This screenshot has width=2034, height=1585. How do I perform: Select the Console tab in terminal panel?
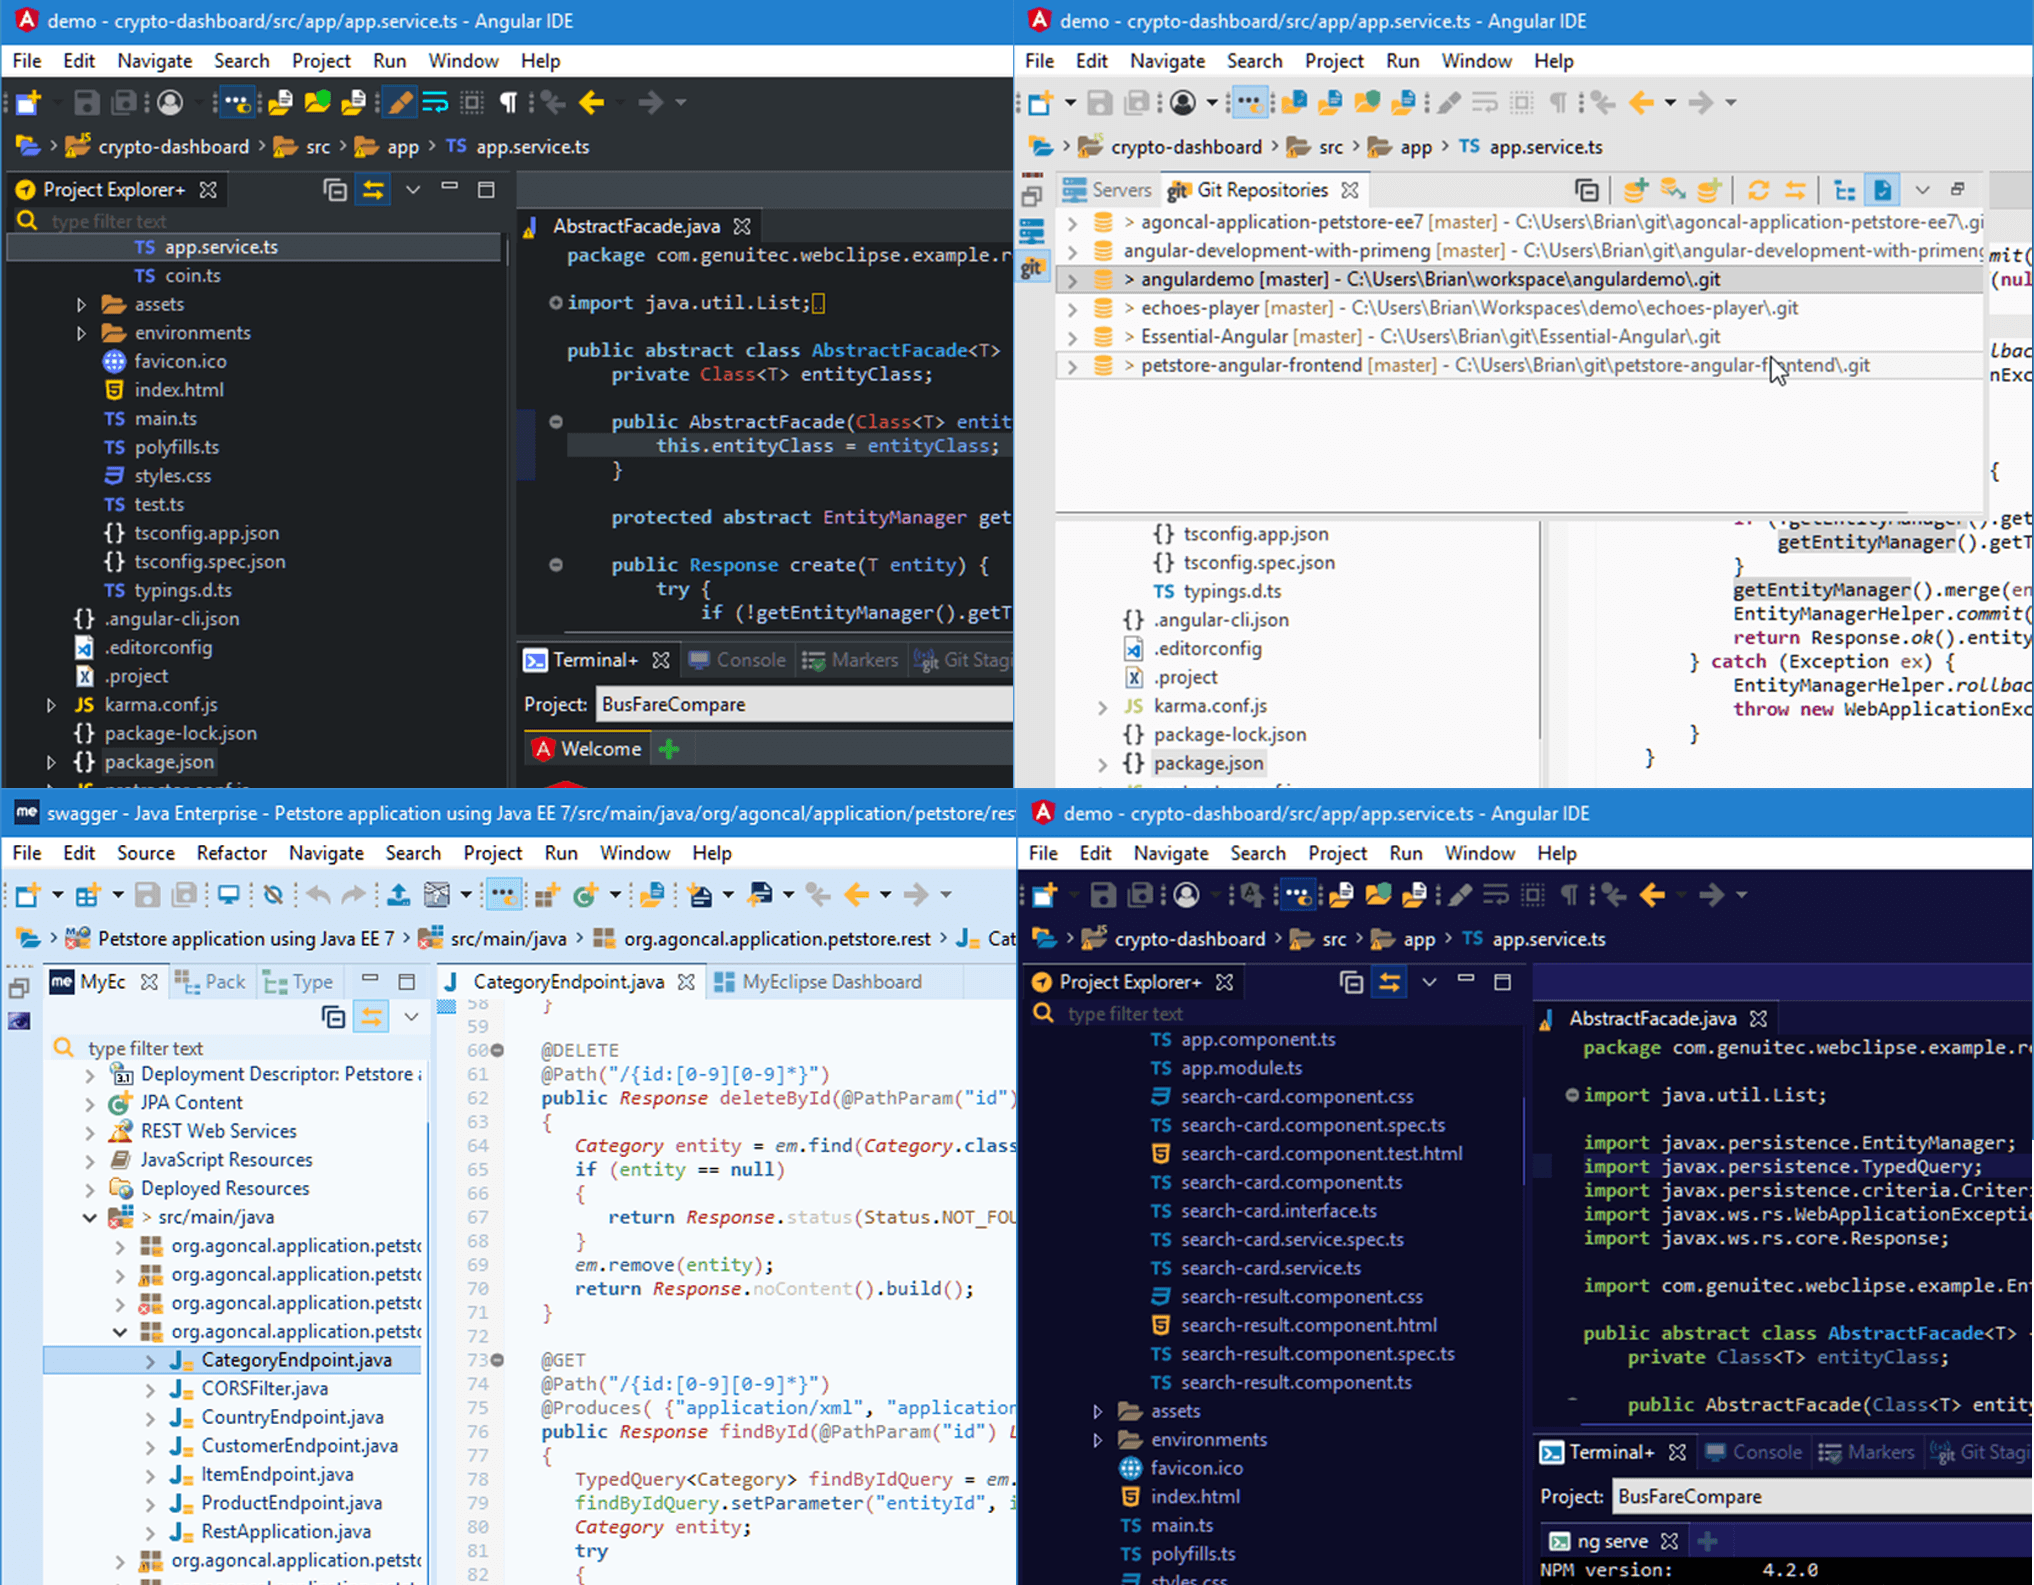pos(751,659)
